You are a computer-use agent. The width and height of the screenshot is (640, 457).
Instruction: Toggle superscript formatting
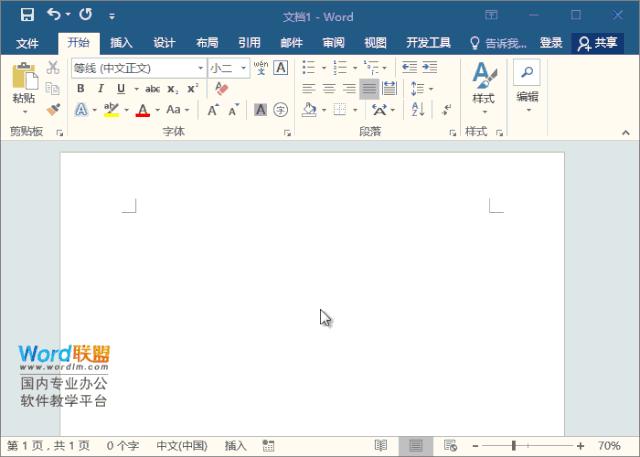pos(193,89)
